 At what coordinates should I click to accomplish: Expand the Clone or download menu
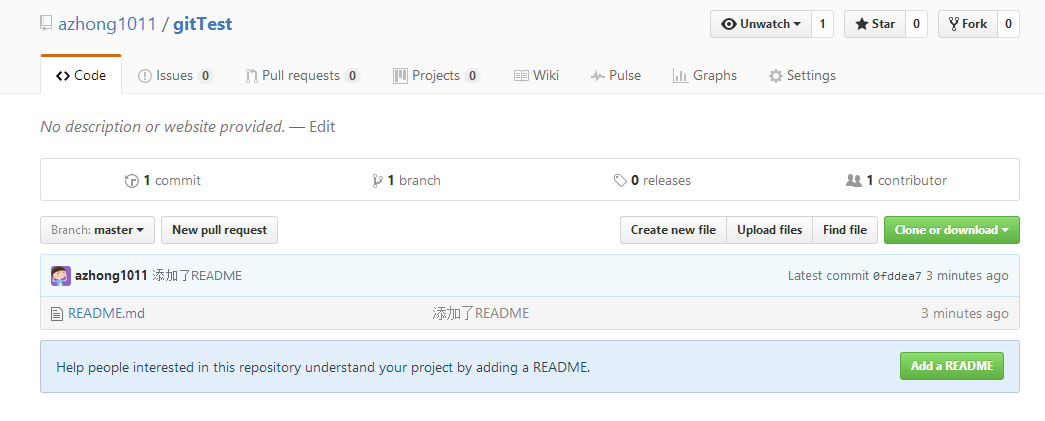pos(952,230)
